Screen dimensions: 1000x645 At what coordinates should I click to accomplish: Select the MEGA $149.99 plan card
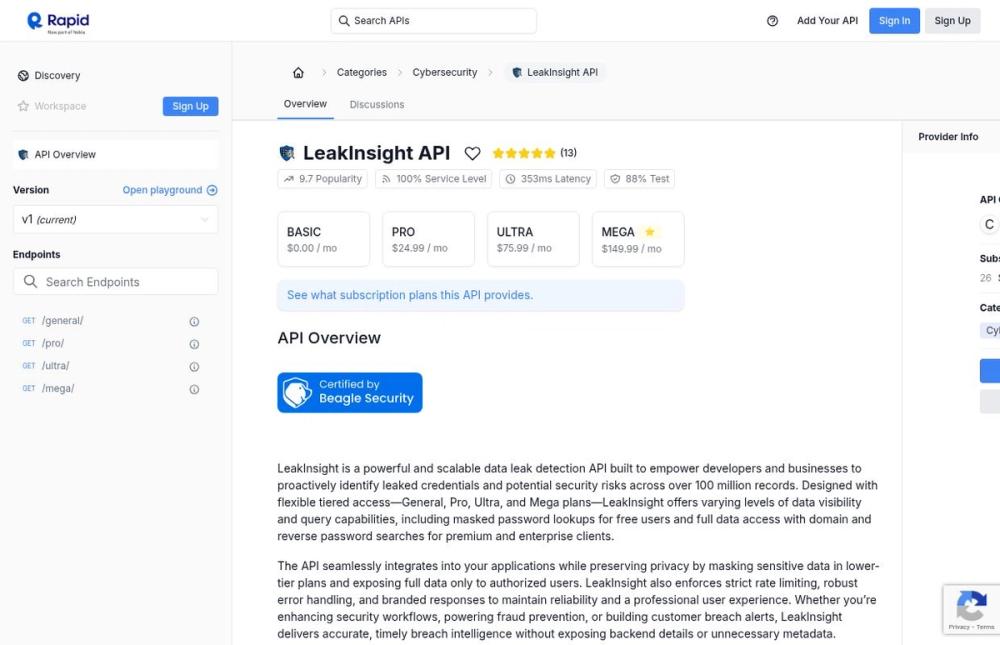pyautogui.click(x=638, y=239)
